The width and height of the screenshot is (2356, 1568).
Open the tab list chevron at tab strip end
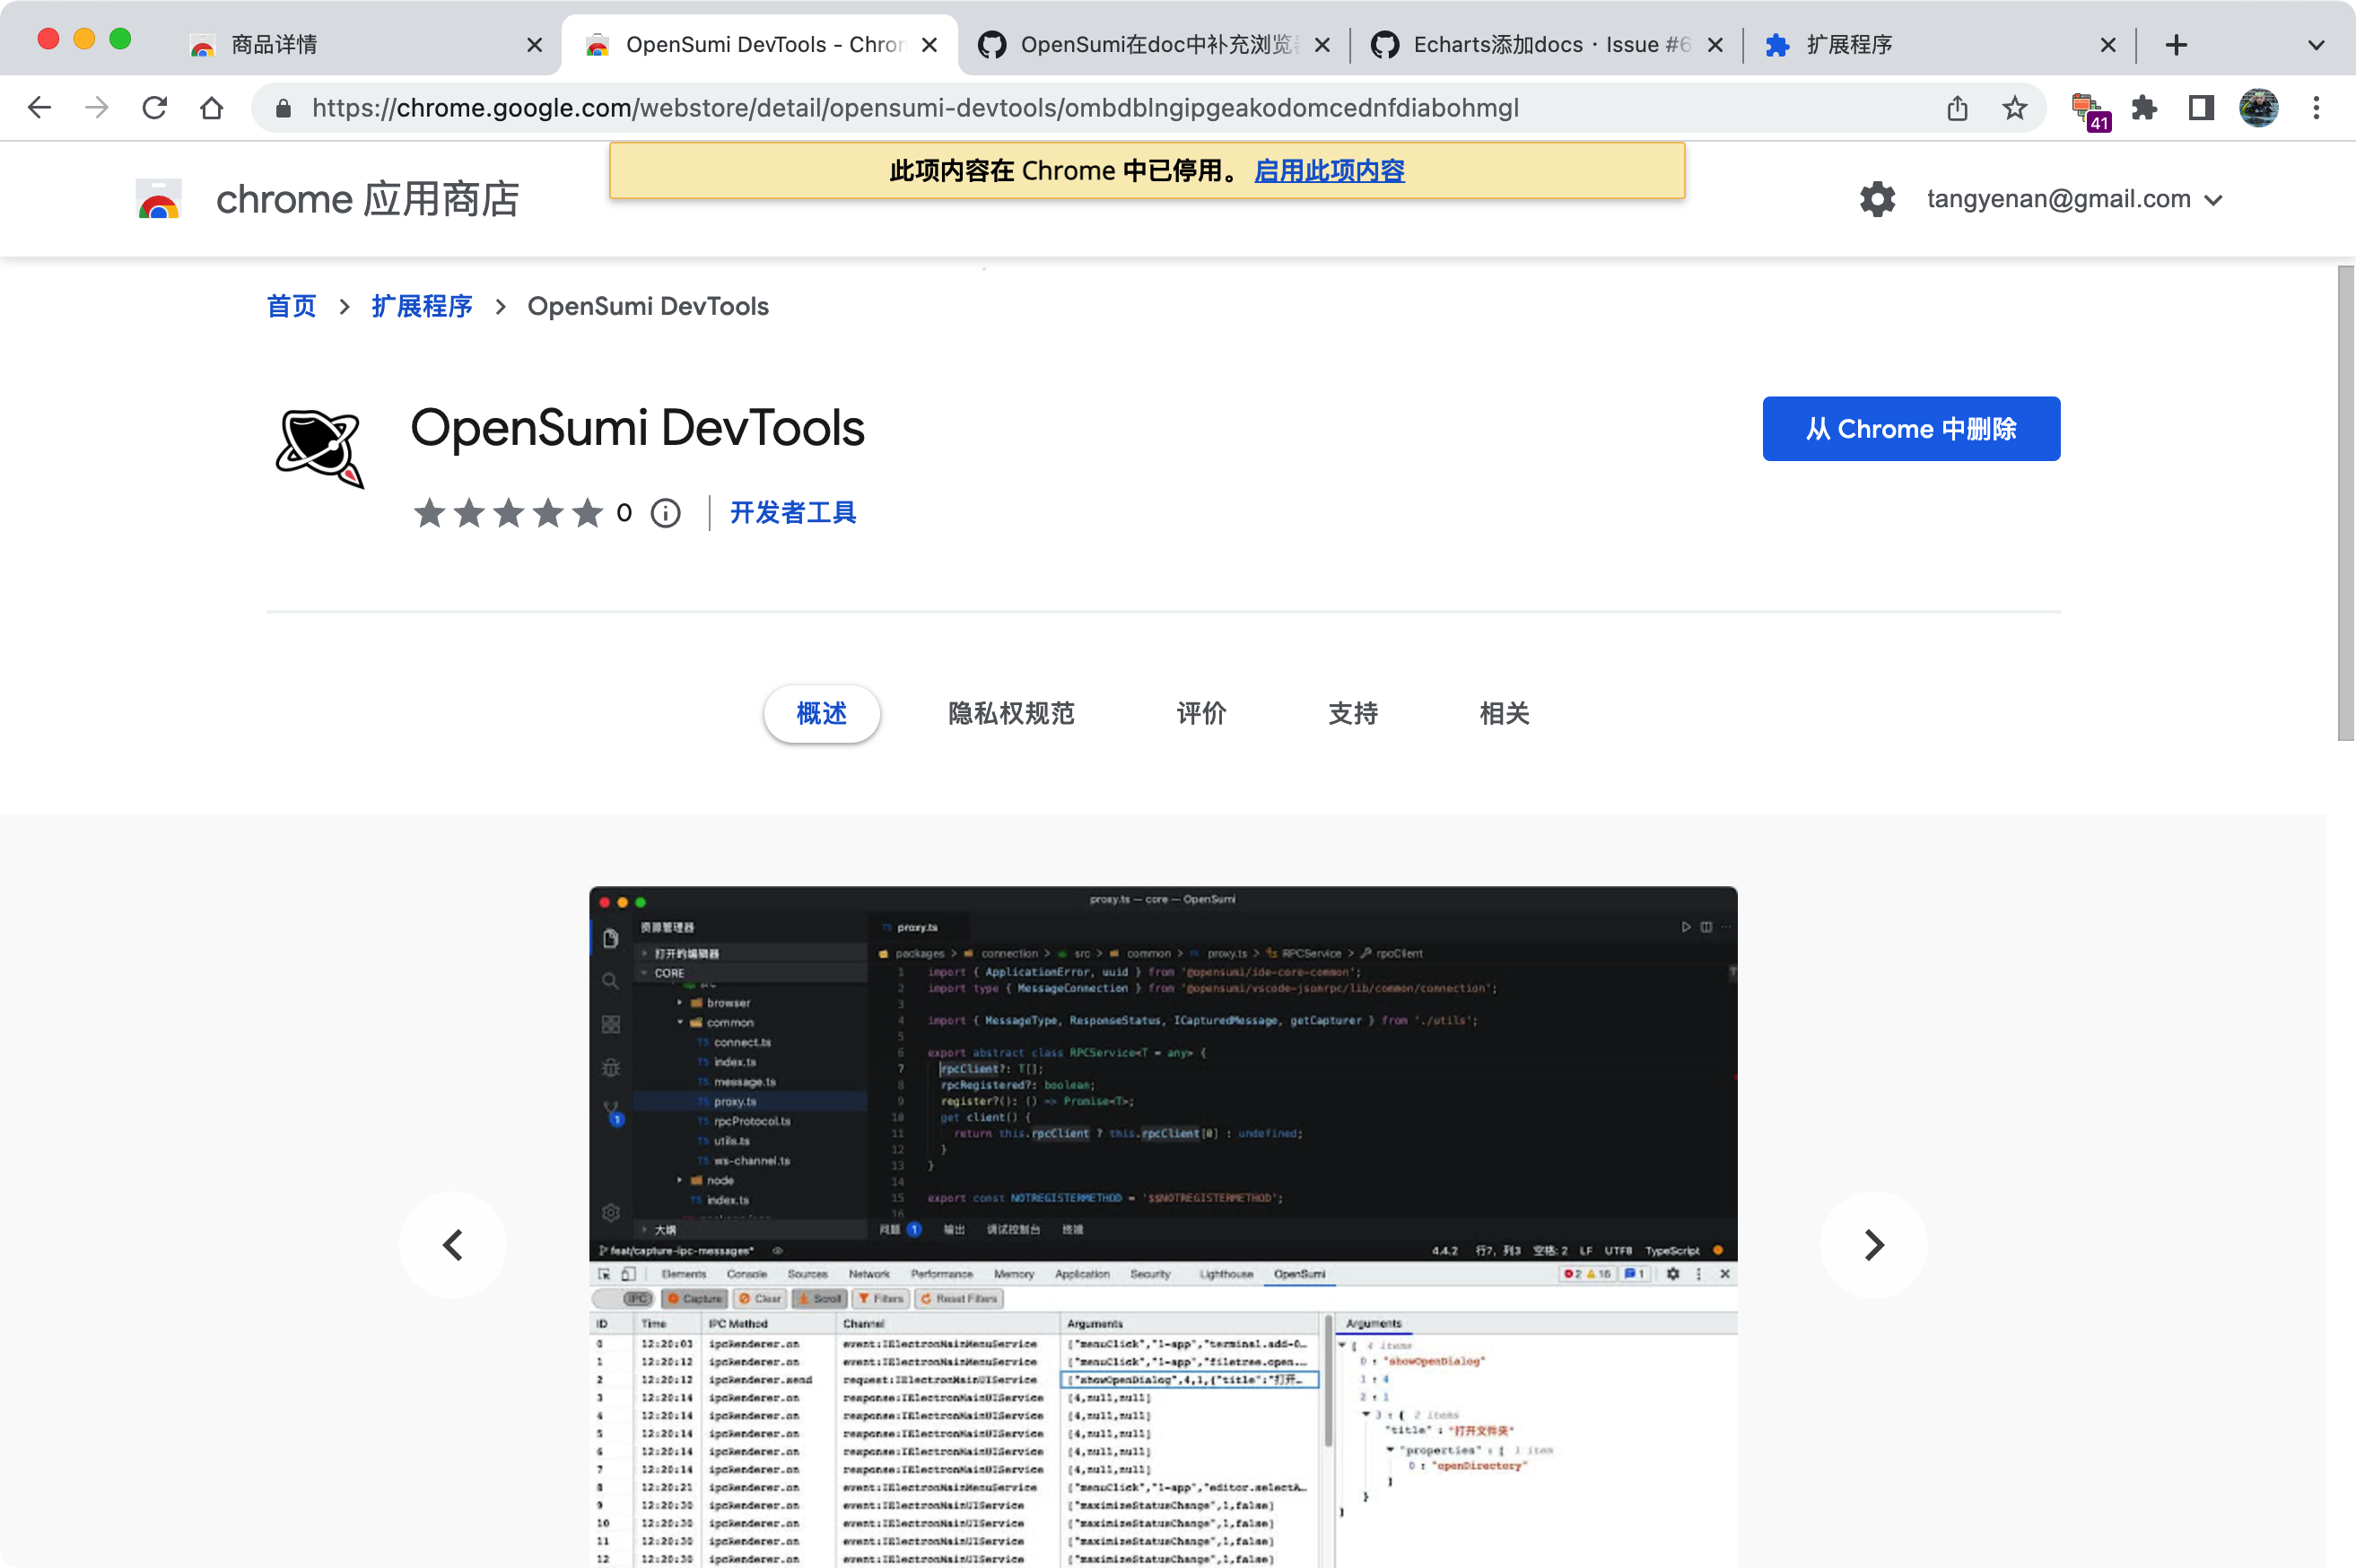2316,44
